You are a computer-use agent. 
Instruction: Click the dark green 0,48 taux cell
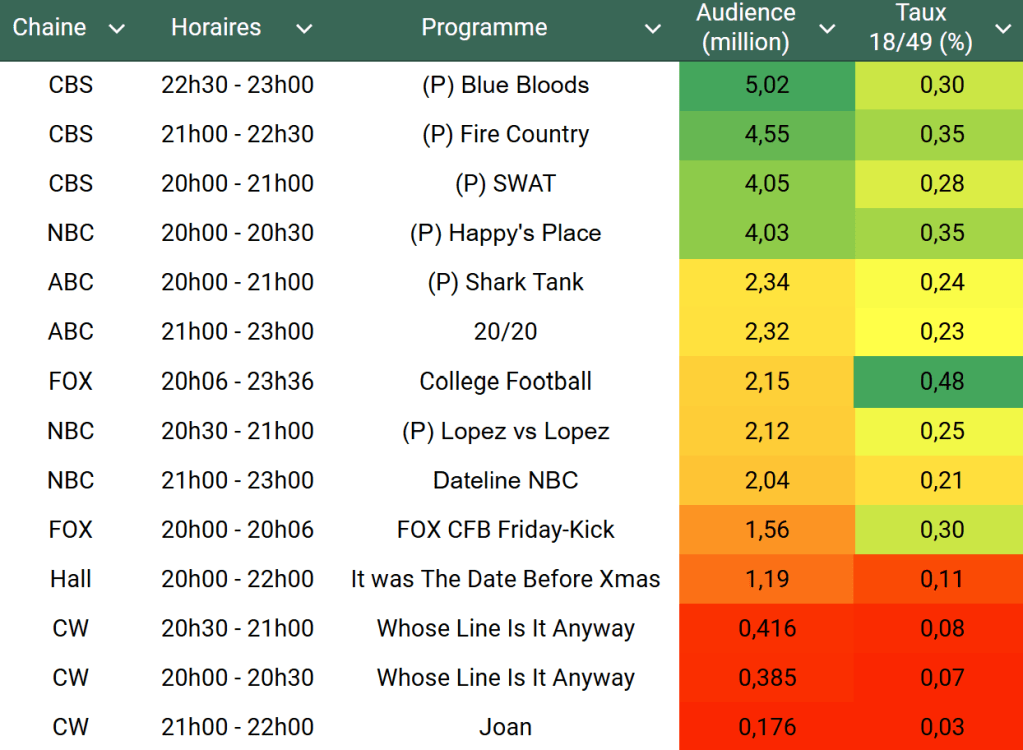[x=941, y=381]
